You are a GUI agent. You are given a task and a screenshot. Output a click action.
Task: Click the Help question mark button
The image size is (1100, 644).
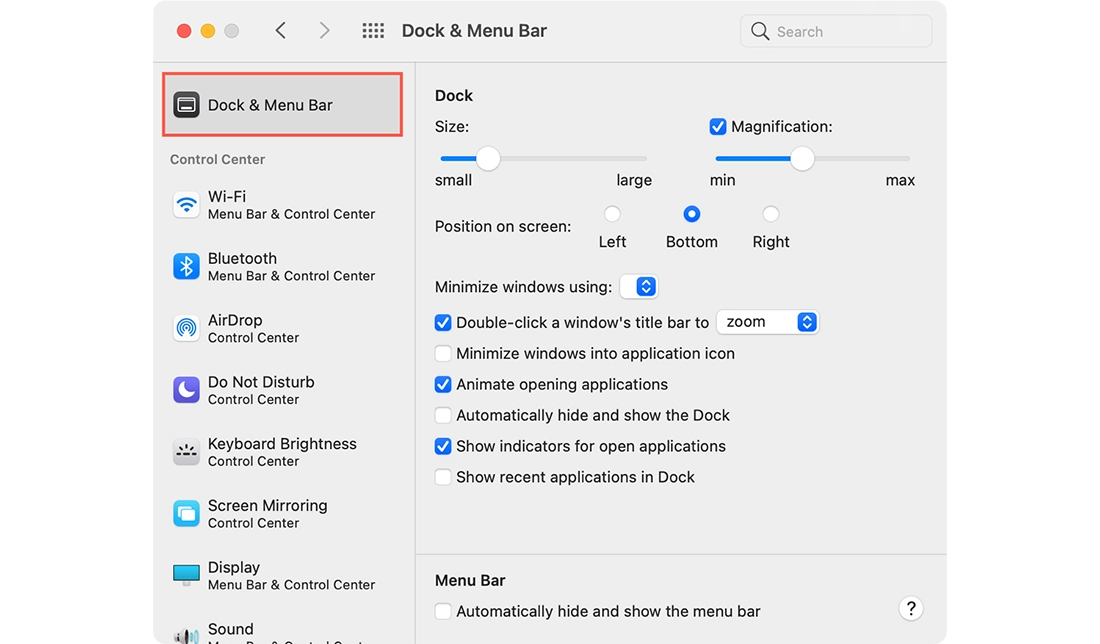pos(910,608)
